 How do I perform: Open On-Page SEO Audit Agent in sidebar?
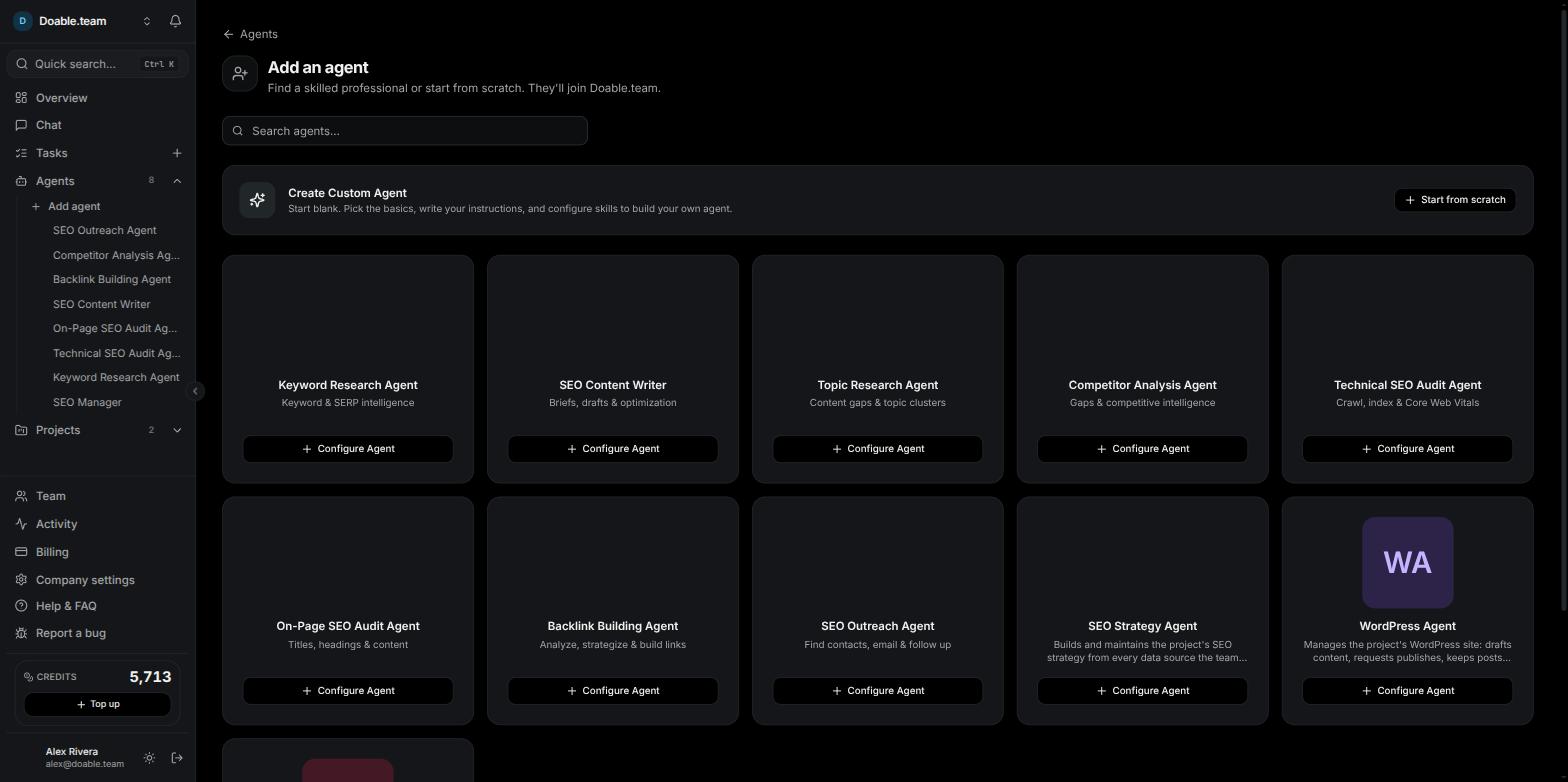115,328
